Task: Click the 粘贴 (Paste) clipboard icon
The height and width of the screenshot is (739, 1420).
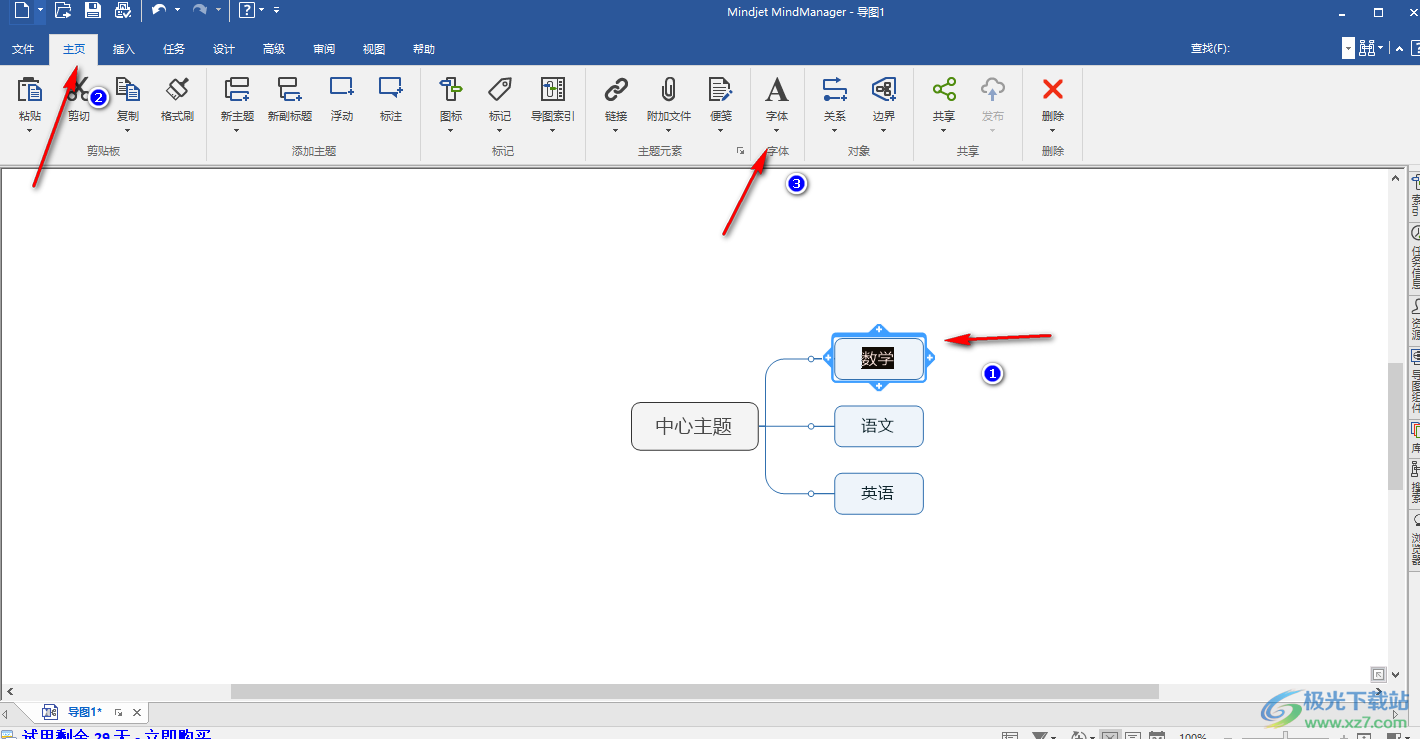Action: point(30,90)
